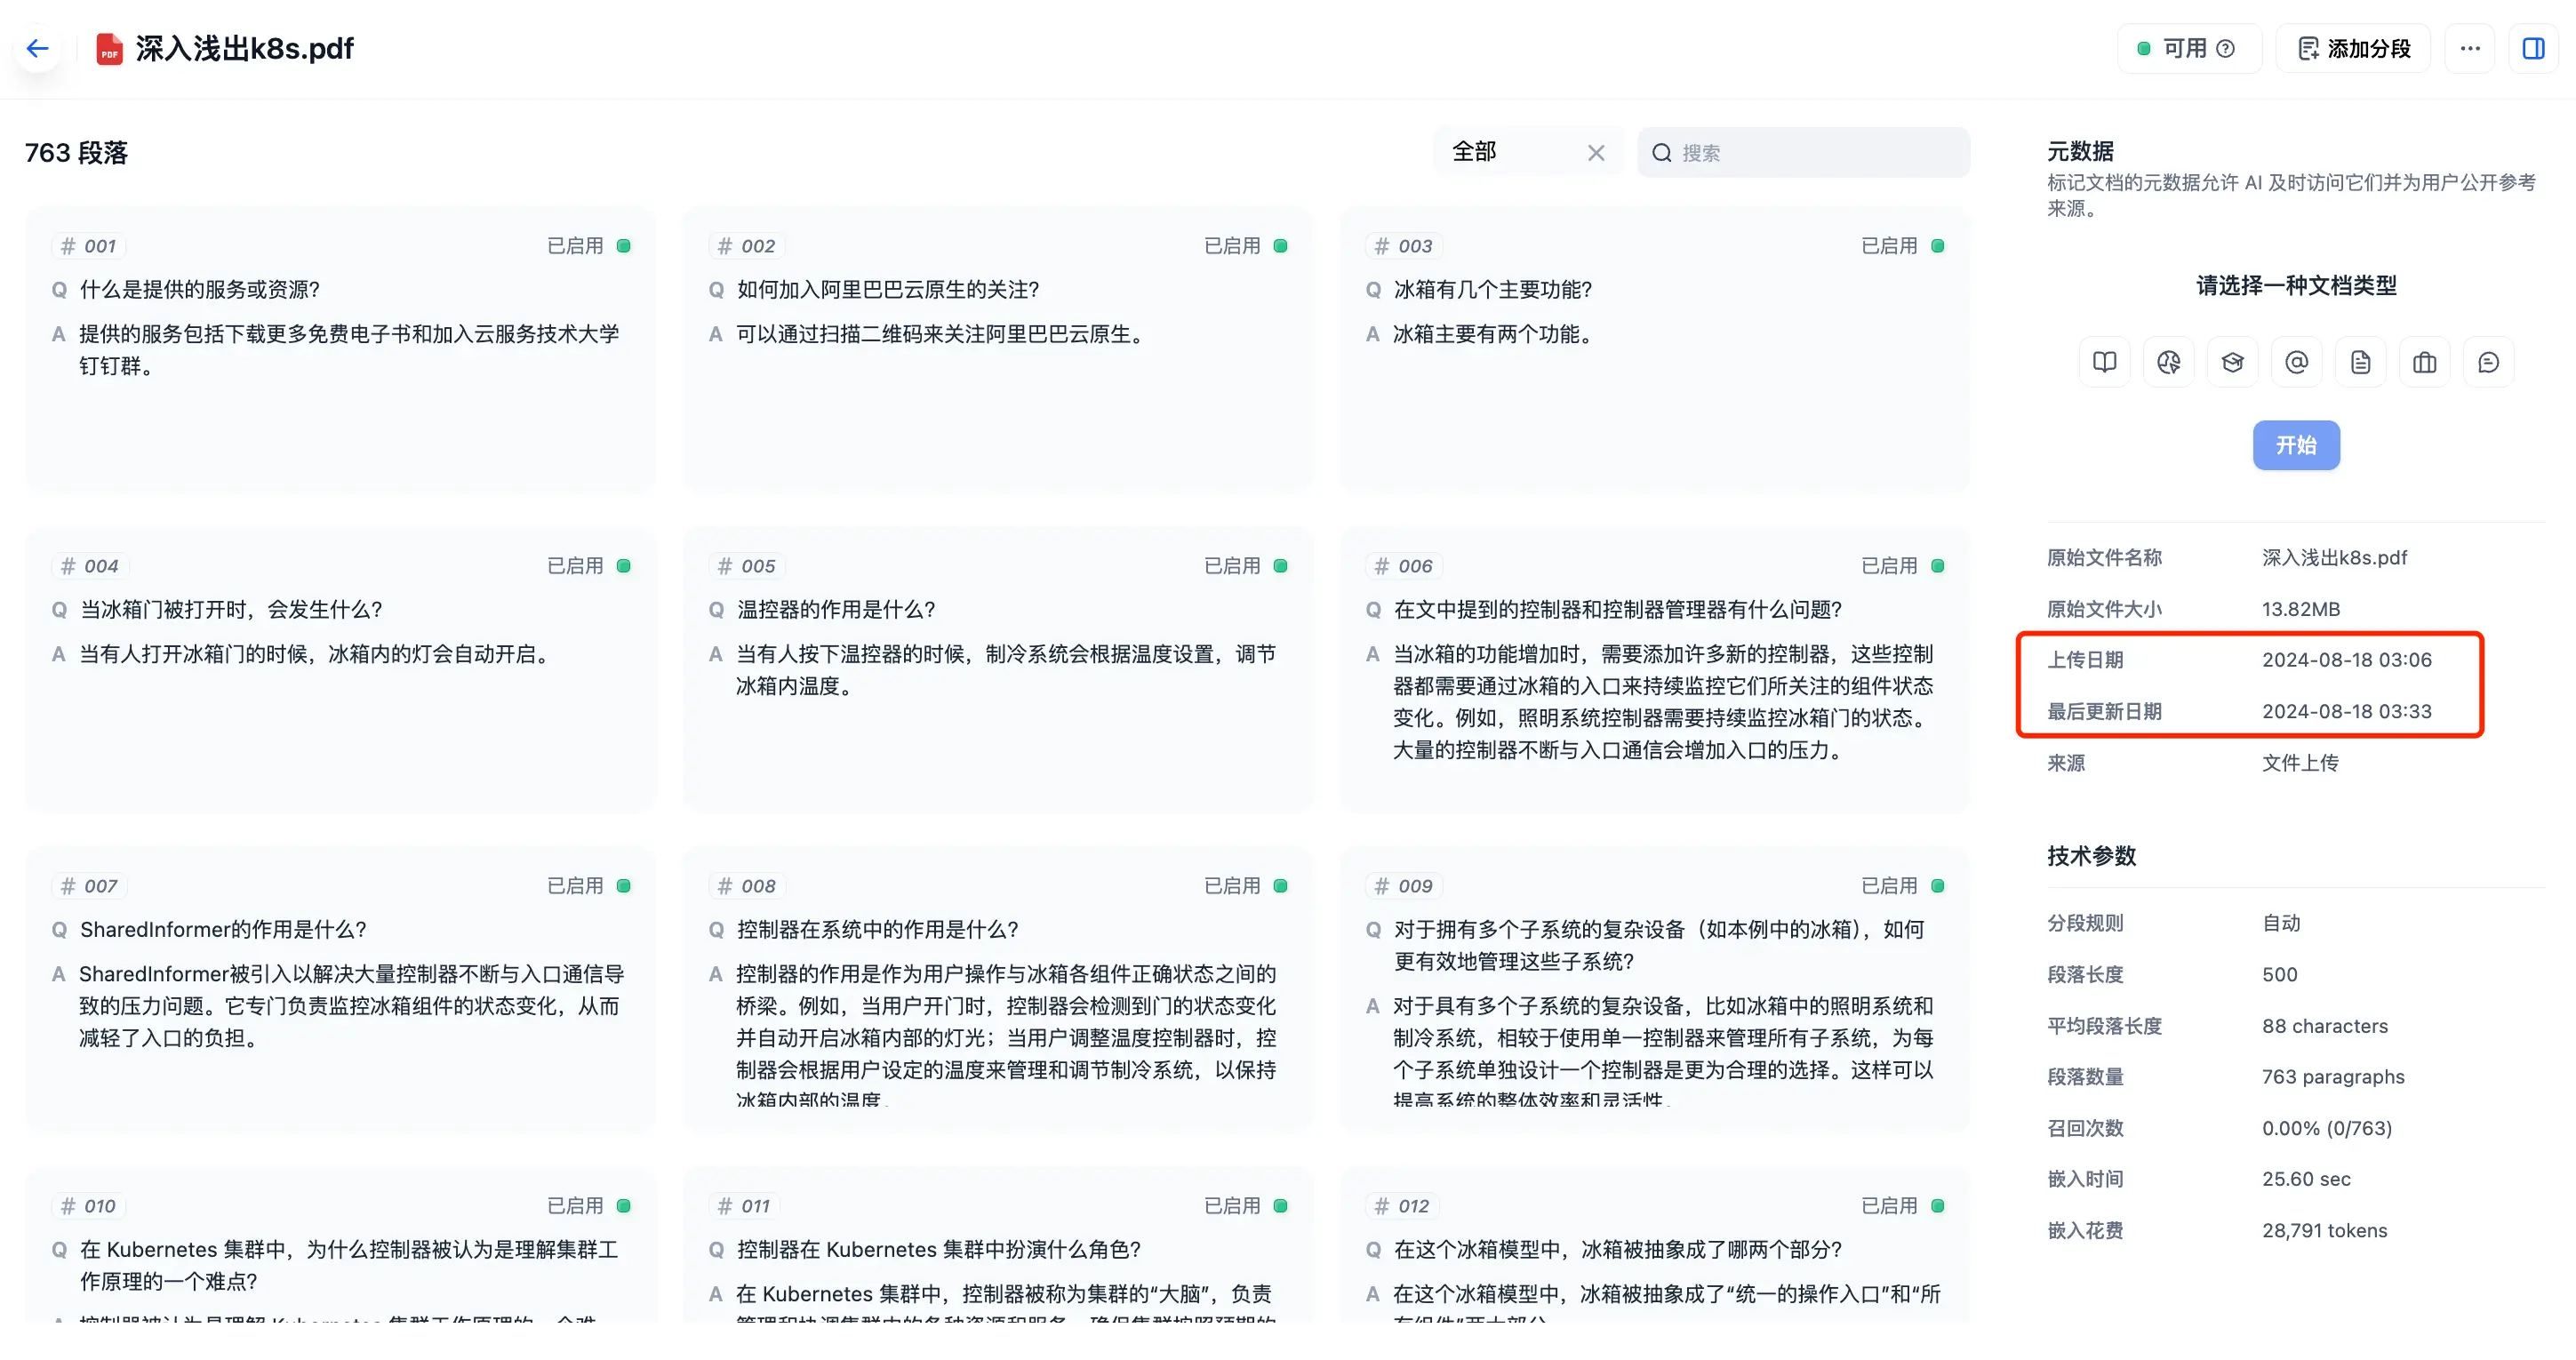Select the Web page document type icon
Image resolution: width=2576 pixels, height=1360 pixels.
click(2168, 362)
